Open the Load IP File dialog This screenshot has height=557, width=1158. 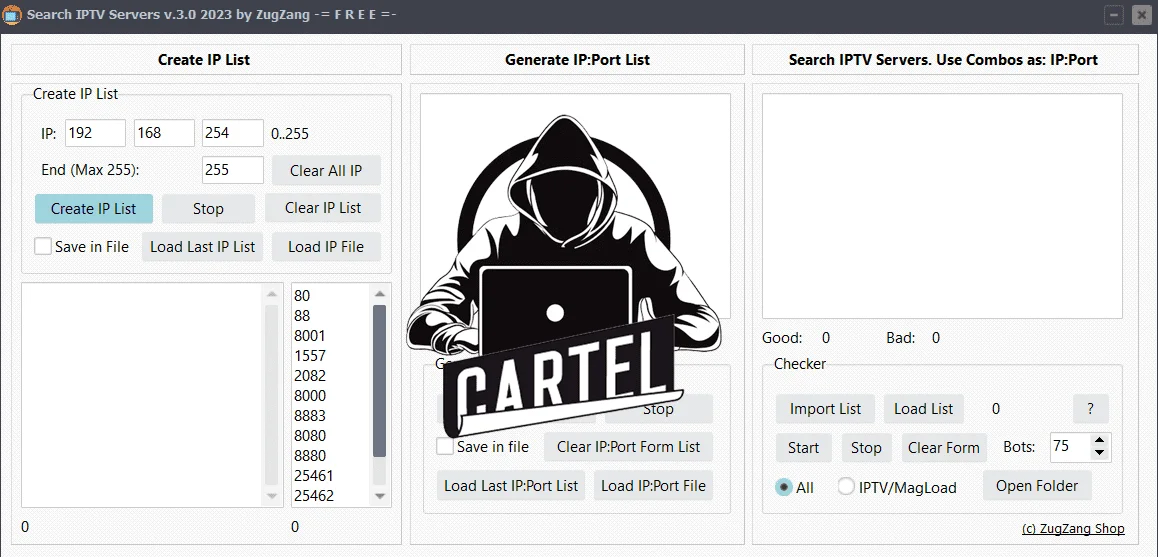tap(326, 247)
